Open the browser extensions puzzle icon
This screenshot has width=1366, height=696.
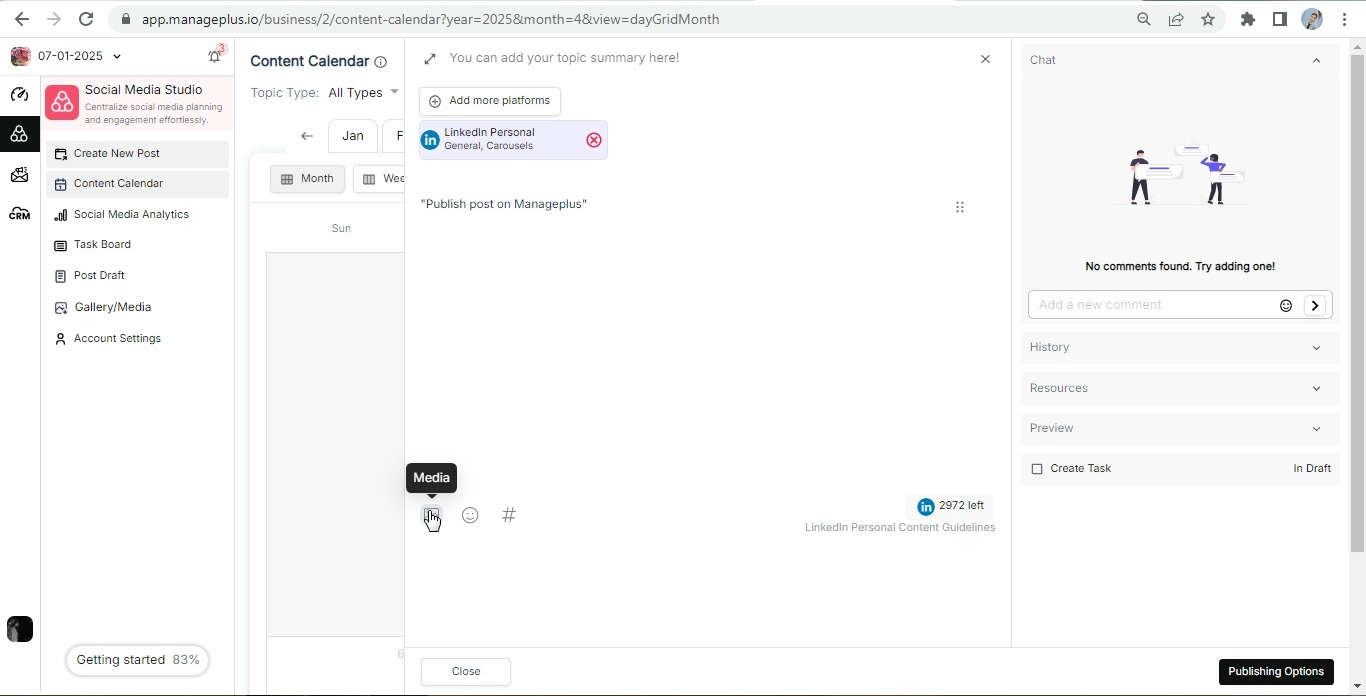click(1248, 19)
